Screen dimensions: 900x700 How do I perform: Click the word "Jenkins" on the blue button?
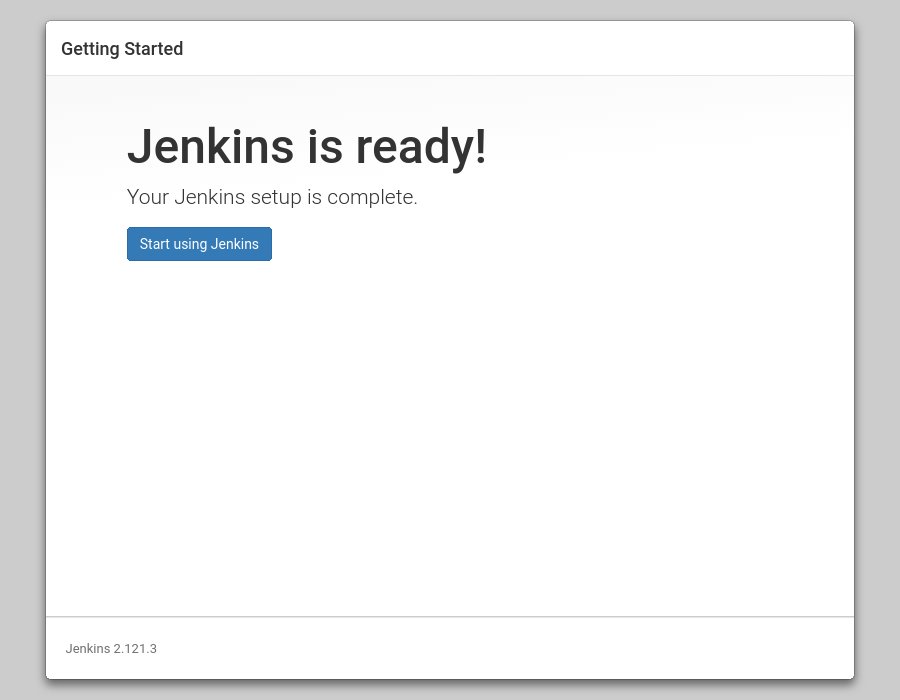[235, 244]
